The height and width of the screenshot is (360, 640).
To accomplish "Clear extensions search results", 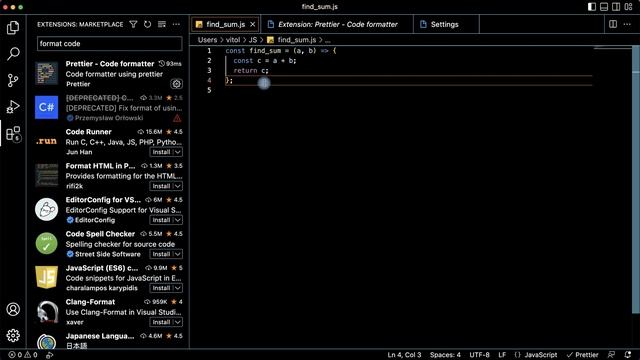I will [162, 24].
